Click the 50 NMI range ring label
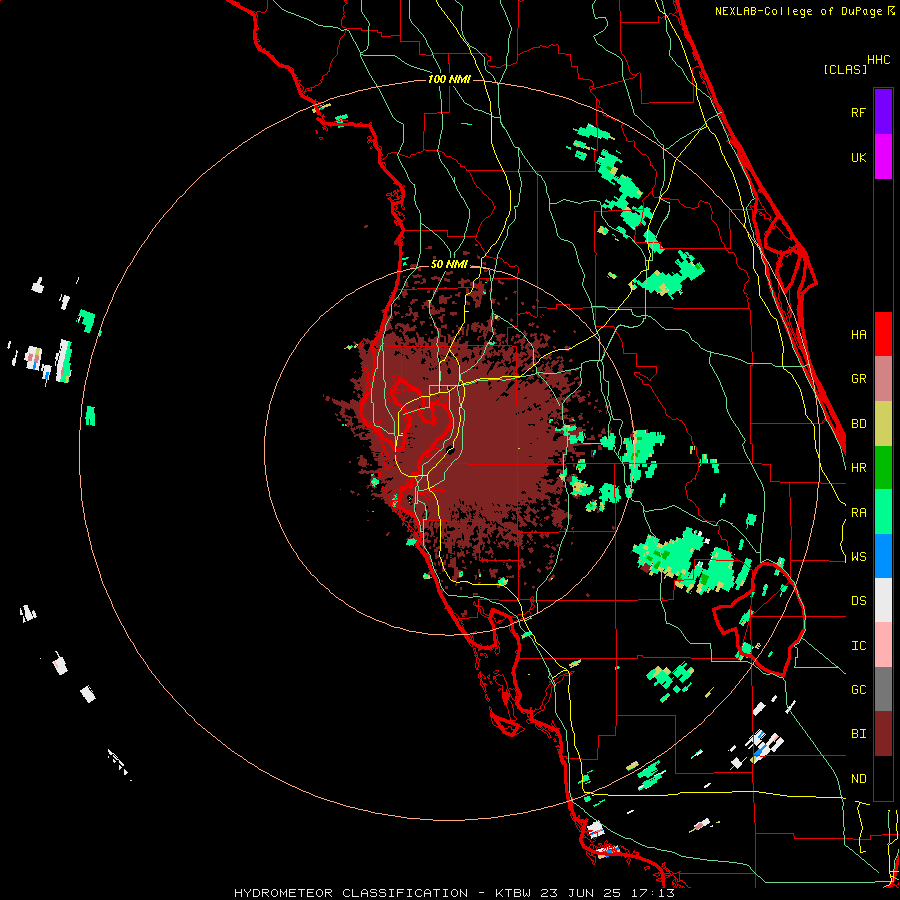This screenshot has height=900, width=900. 449,264
